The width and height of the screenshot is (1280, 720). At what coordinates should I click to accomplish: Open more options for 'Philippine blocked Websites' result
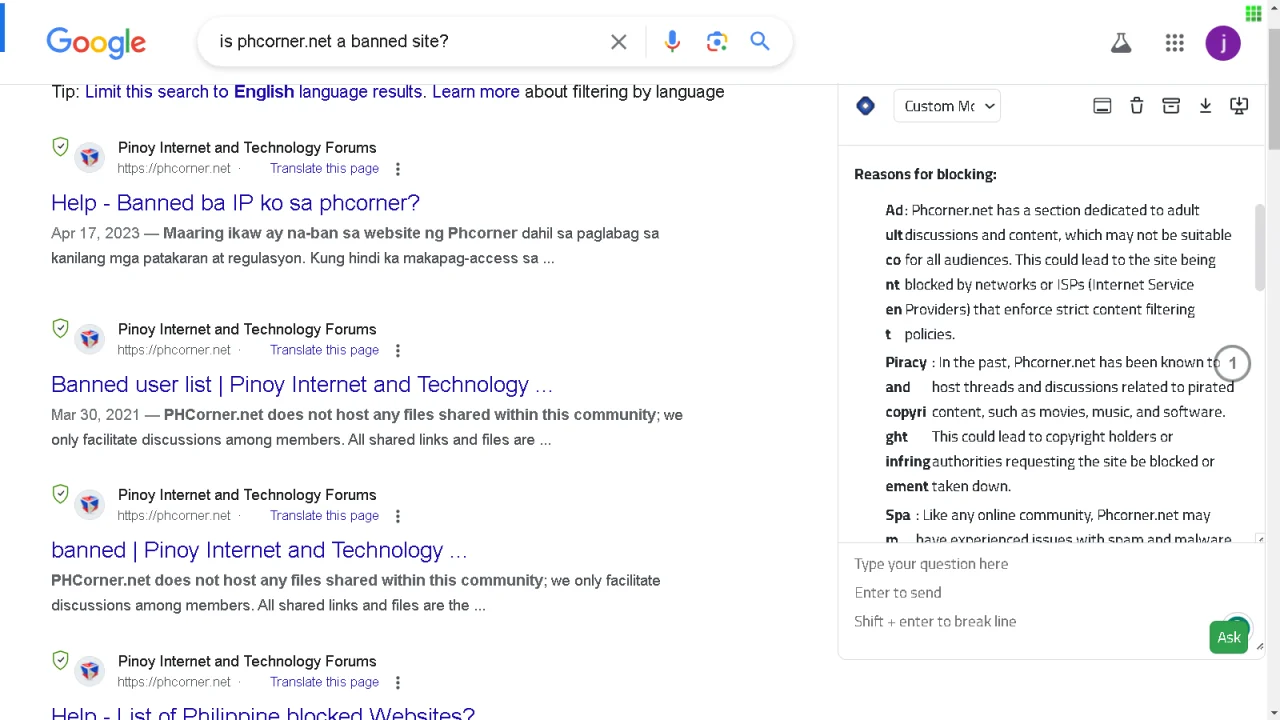pyautogui.click(x=398, y=682)
